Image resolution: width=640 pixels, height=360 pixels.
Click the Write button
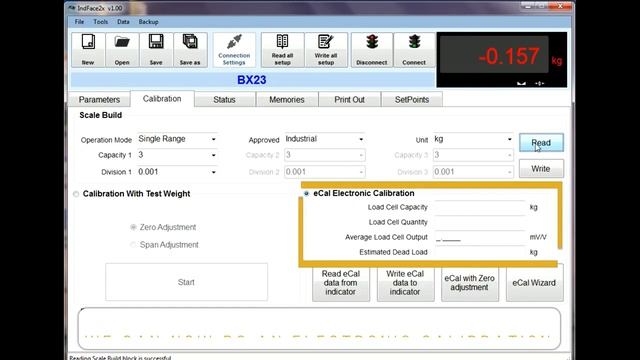tap(541, 168)
